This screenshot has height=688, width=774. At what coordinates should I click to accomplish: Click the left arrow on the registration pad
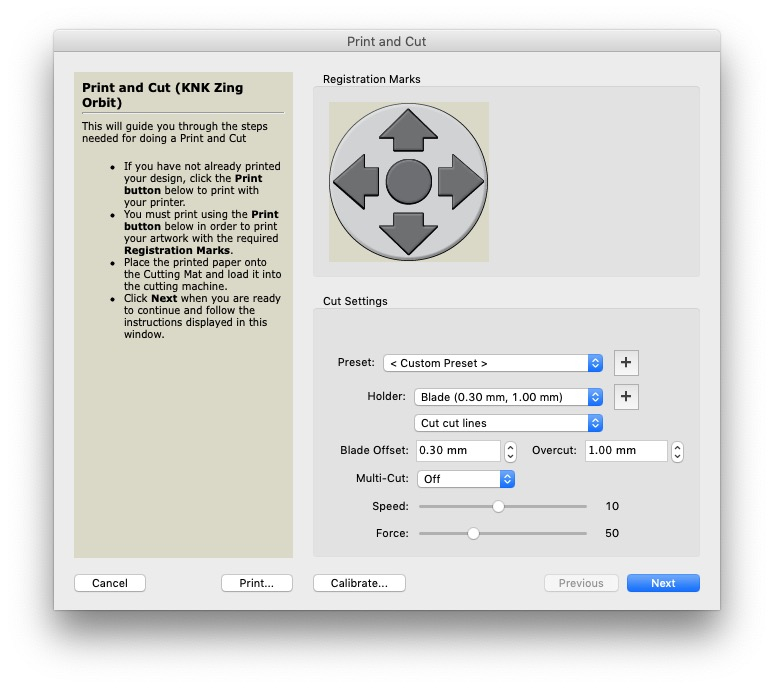(x=356, y=182)
